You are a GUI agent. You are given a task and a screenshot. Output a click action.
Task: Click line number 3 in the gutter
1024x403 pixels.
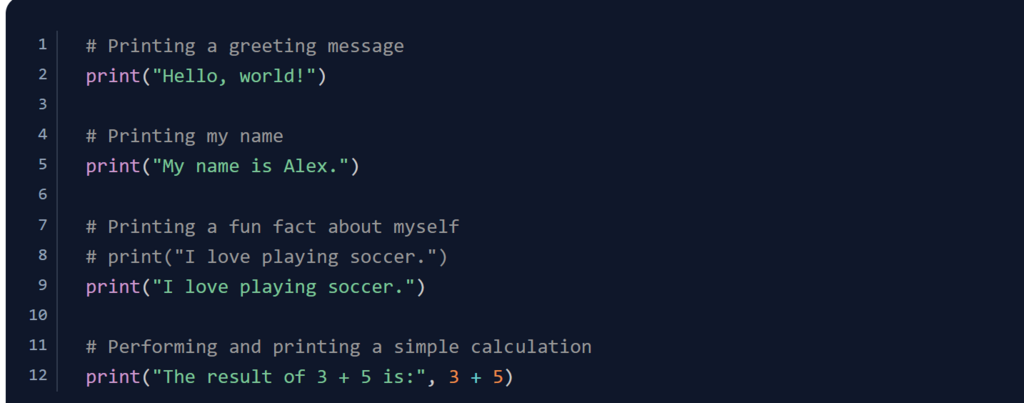42,105
